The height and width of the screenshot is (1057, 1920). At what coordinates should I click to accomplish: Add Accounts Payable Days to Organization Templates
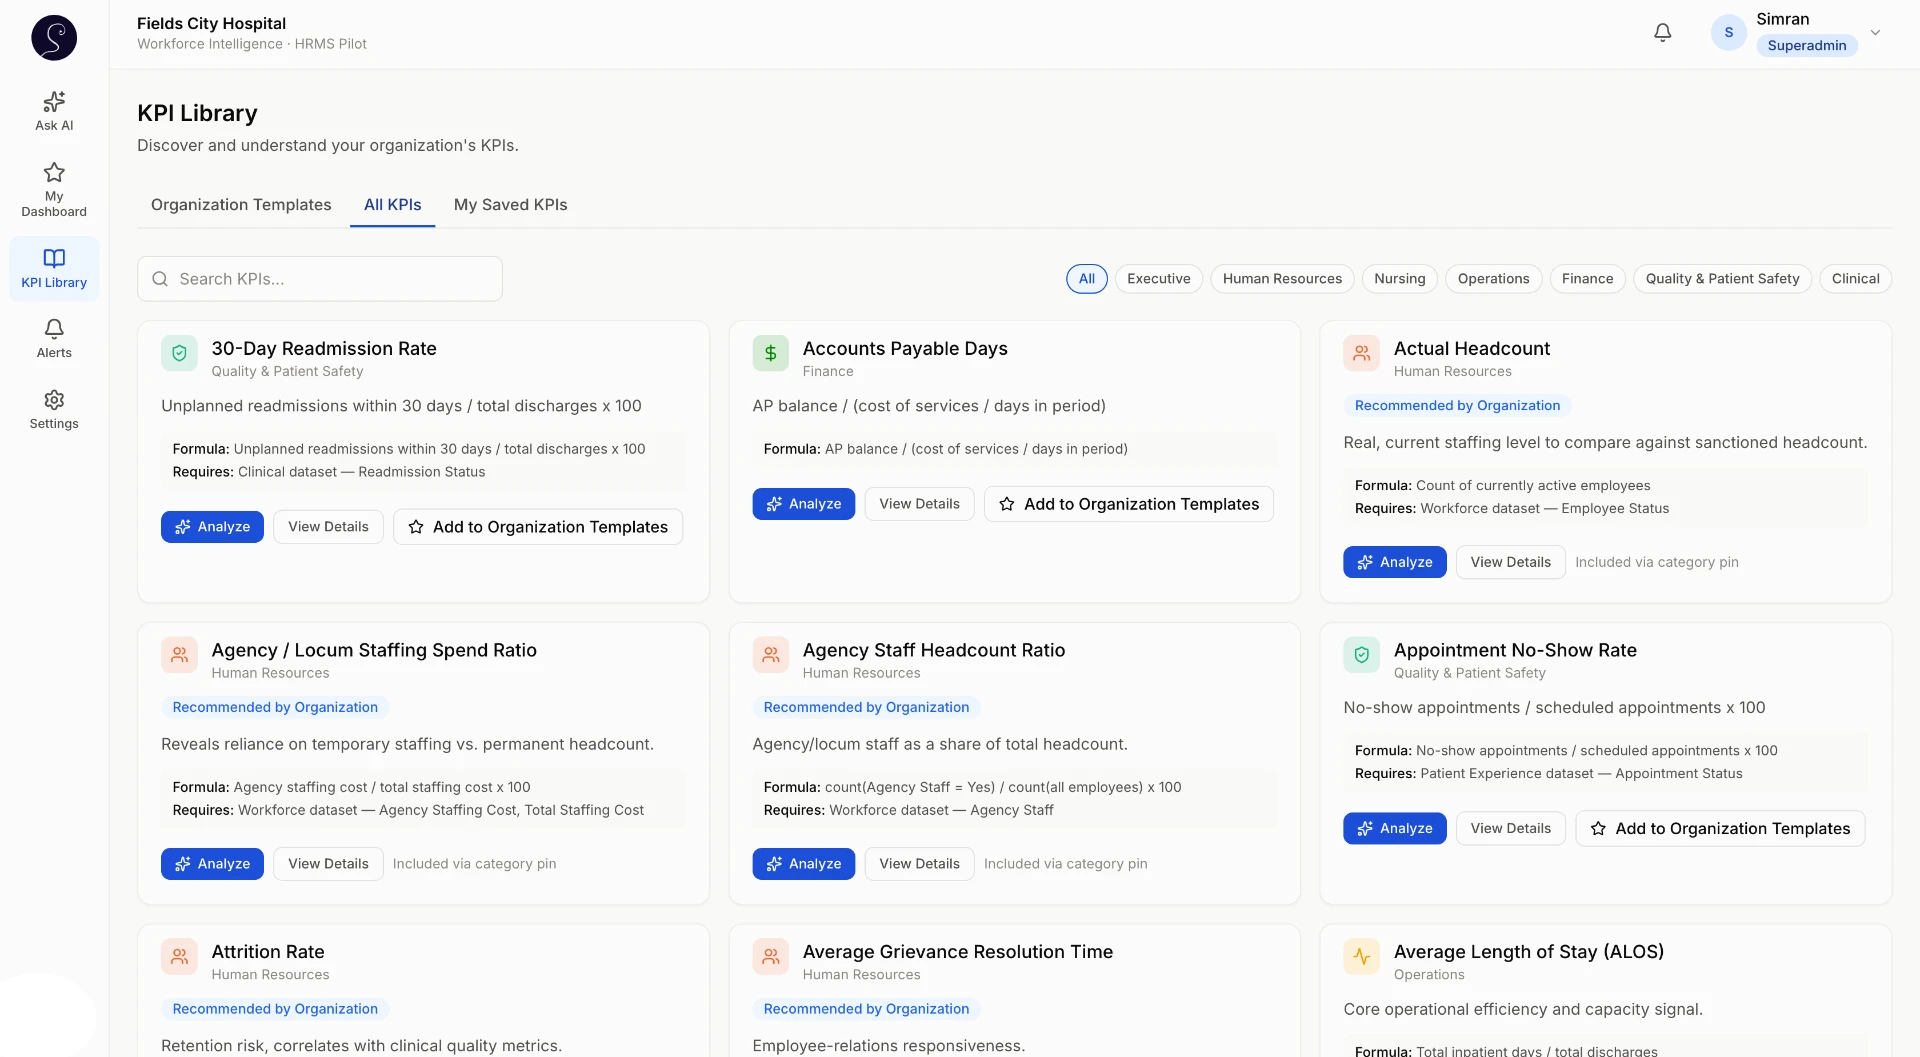[x=1129, y=504]
